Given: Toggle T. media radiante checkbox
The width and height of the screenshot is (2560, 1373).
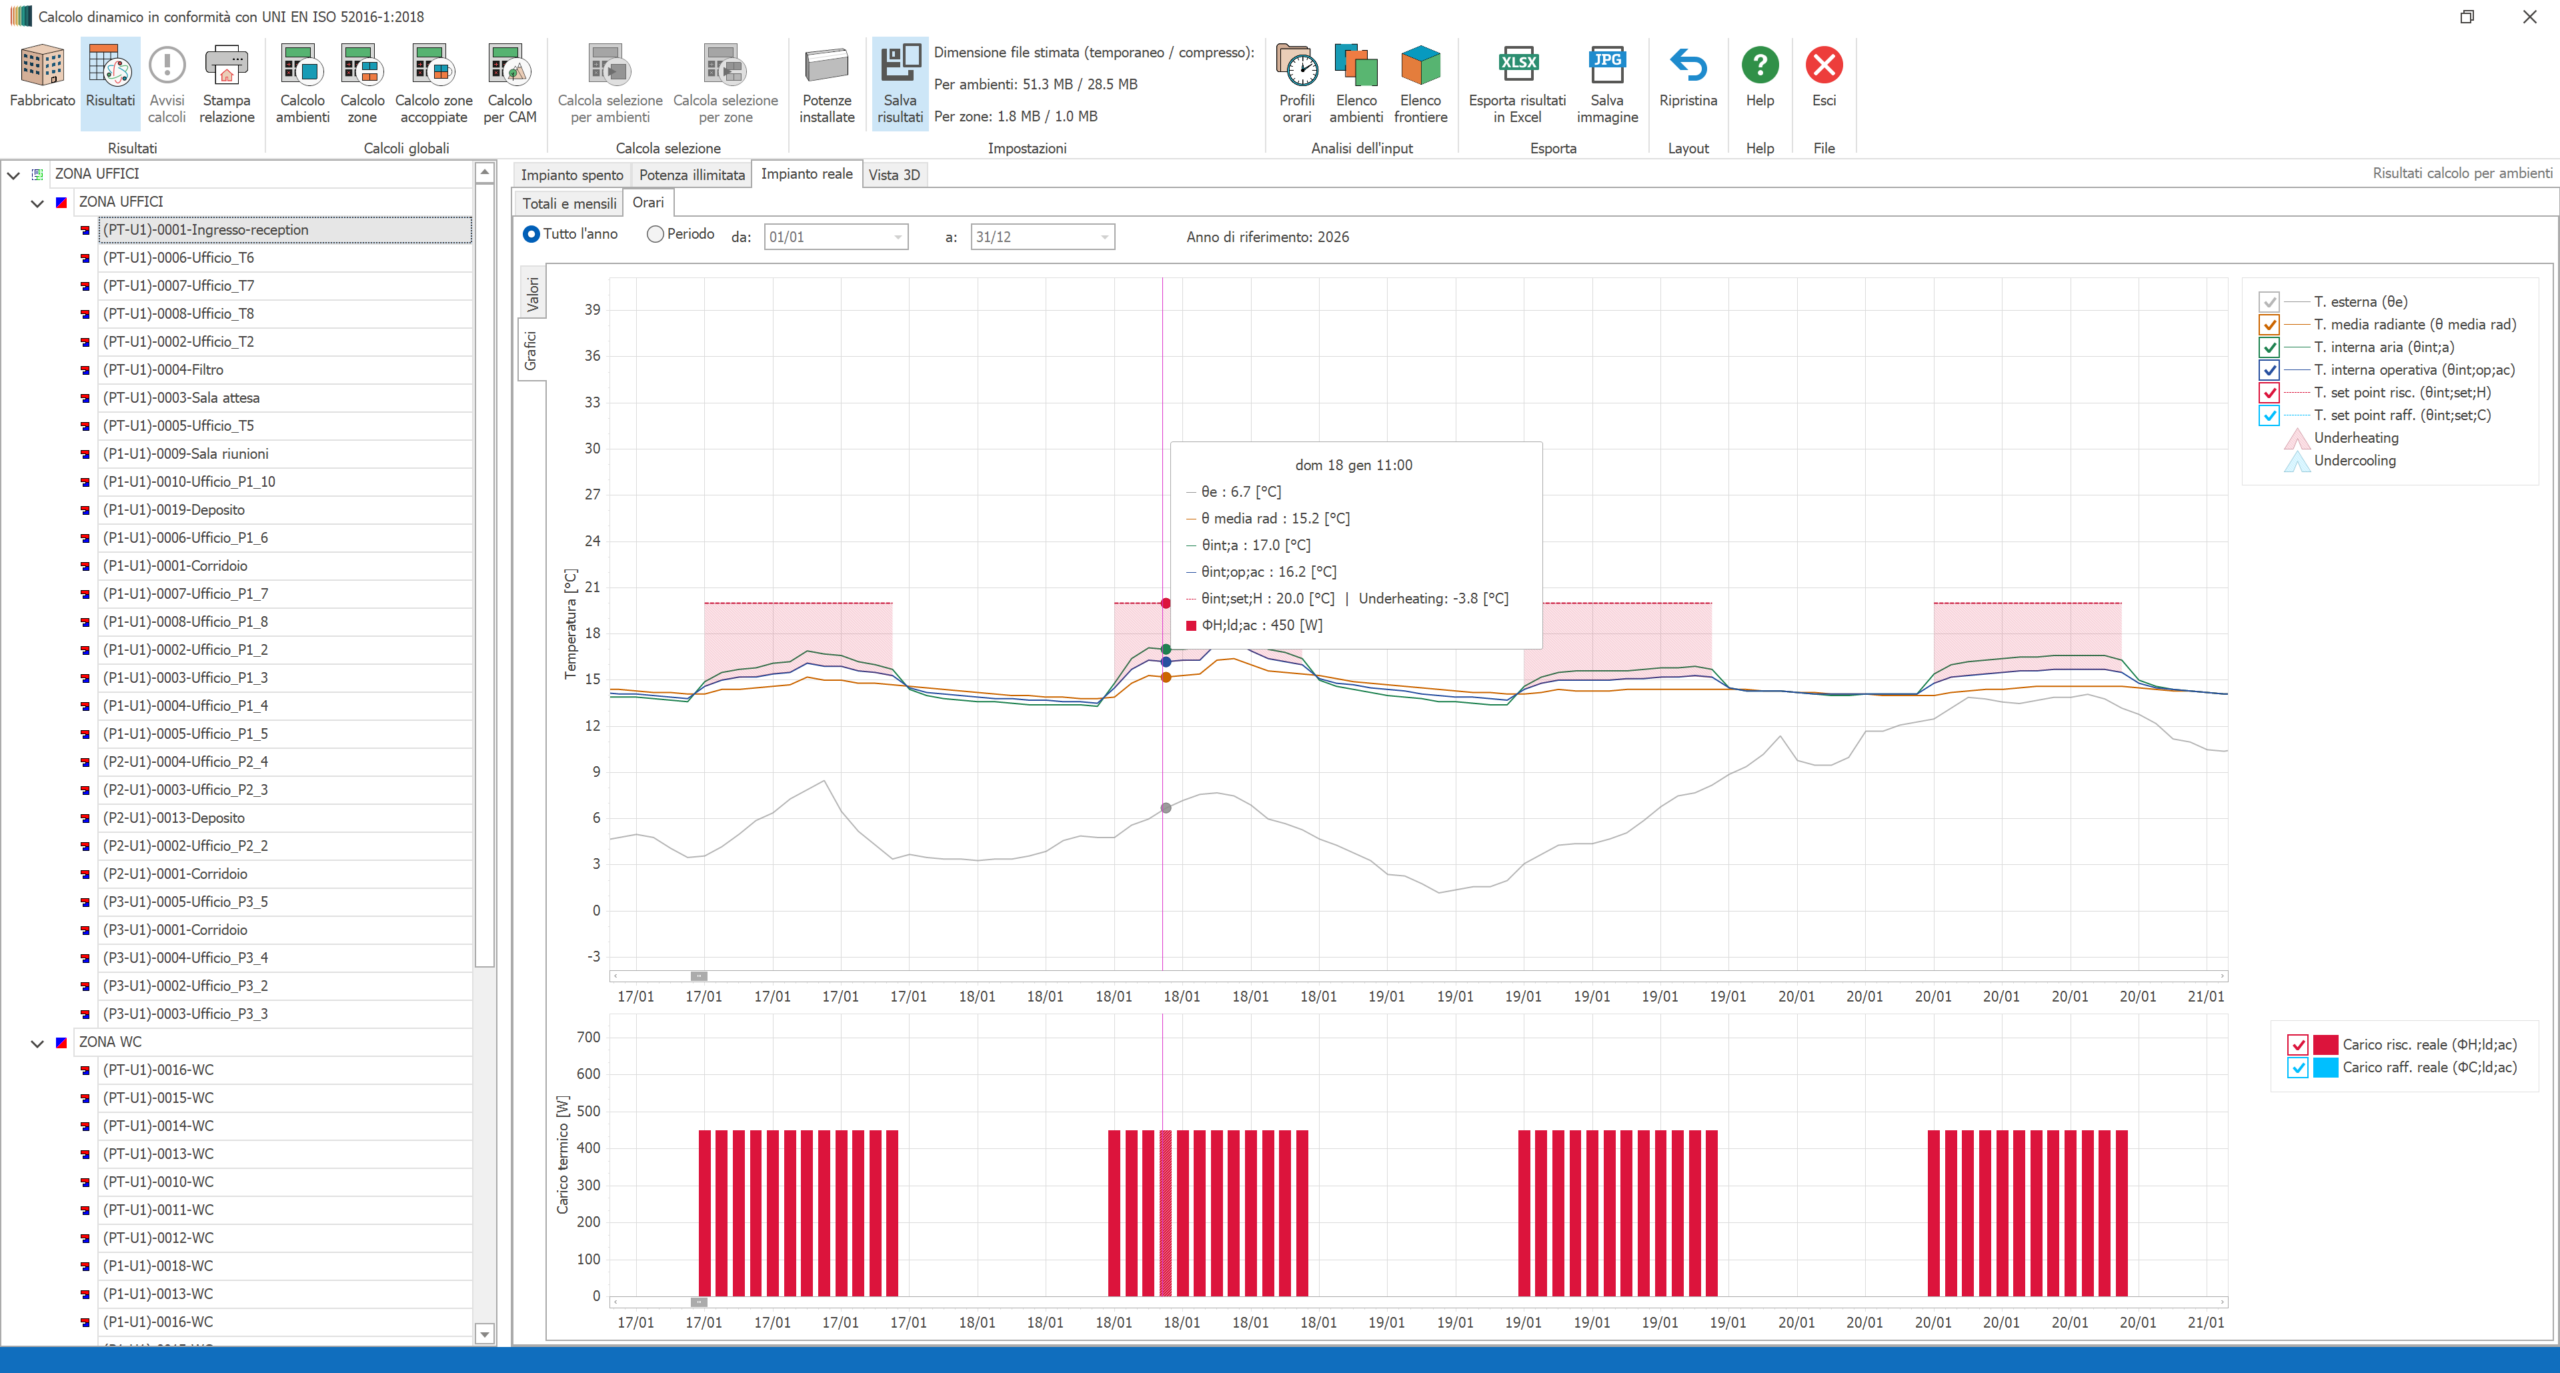Looking at the screenshot, I should tap(2269, 325).
